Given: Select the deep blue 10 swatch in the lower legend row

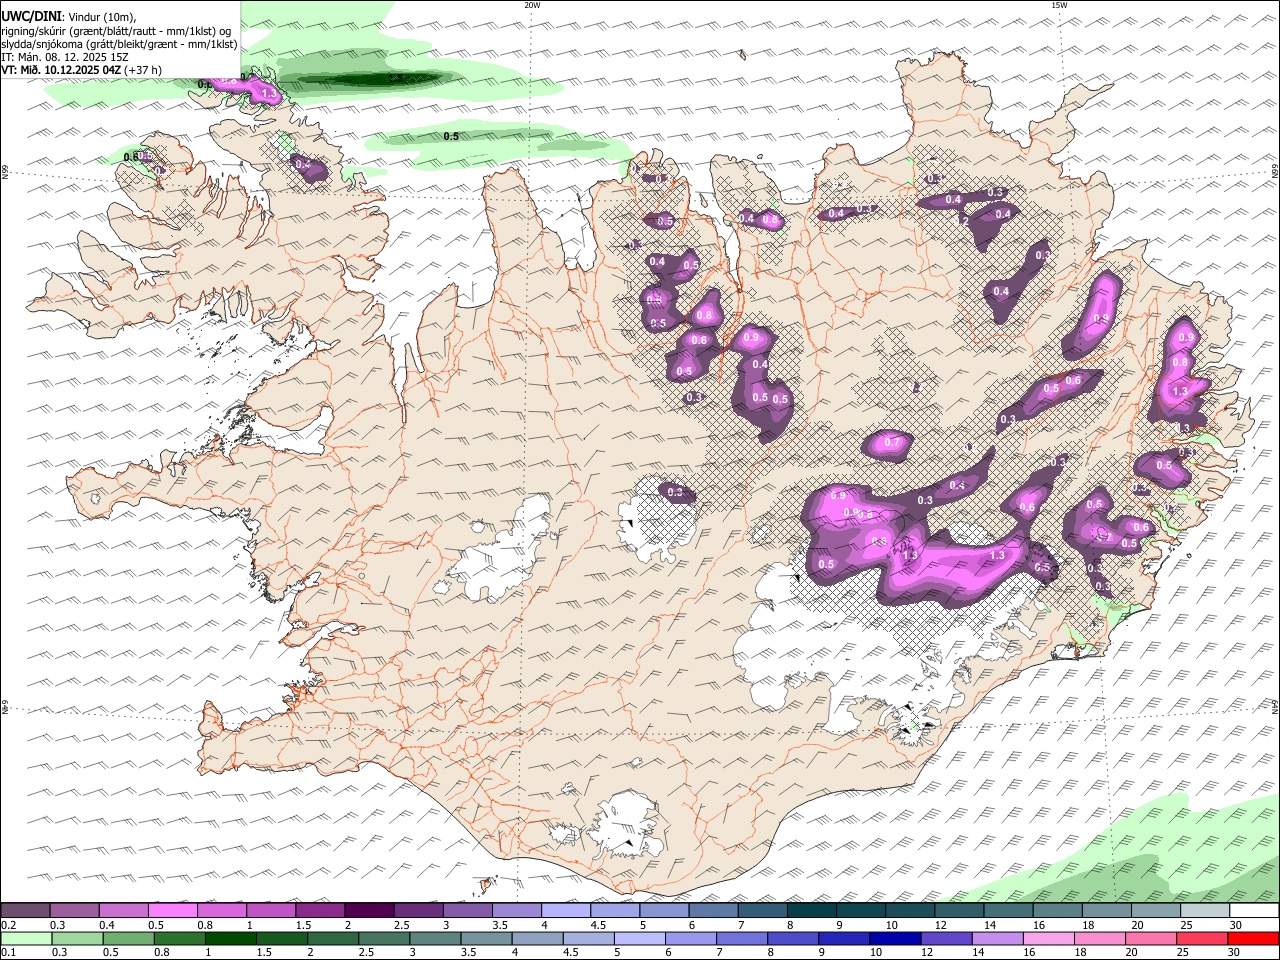Looking at the screenshot, I should click(894, 939).
